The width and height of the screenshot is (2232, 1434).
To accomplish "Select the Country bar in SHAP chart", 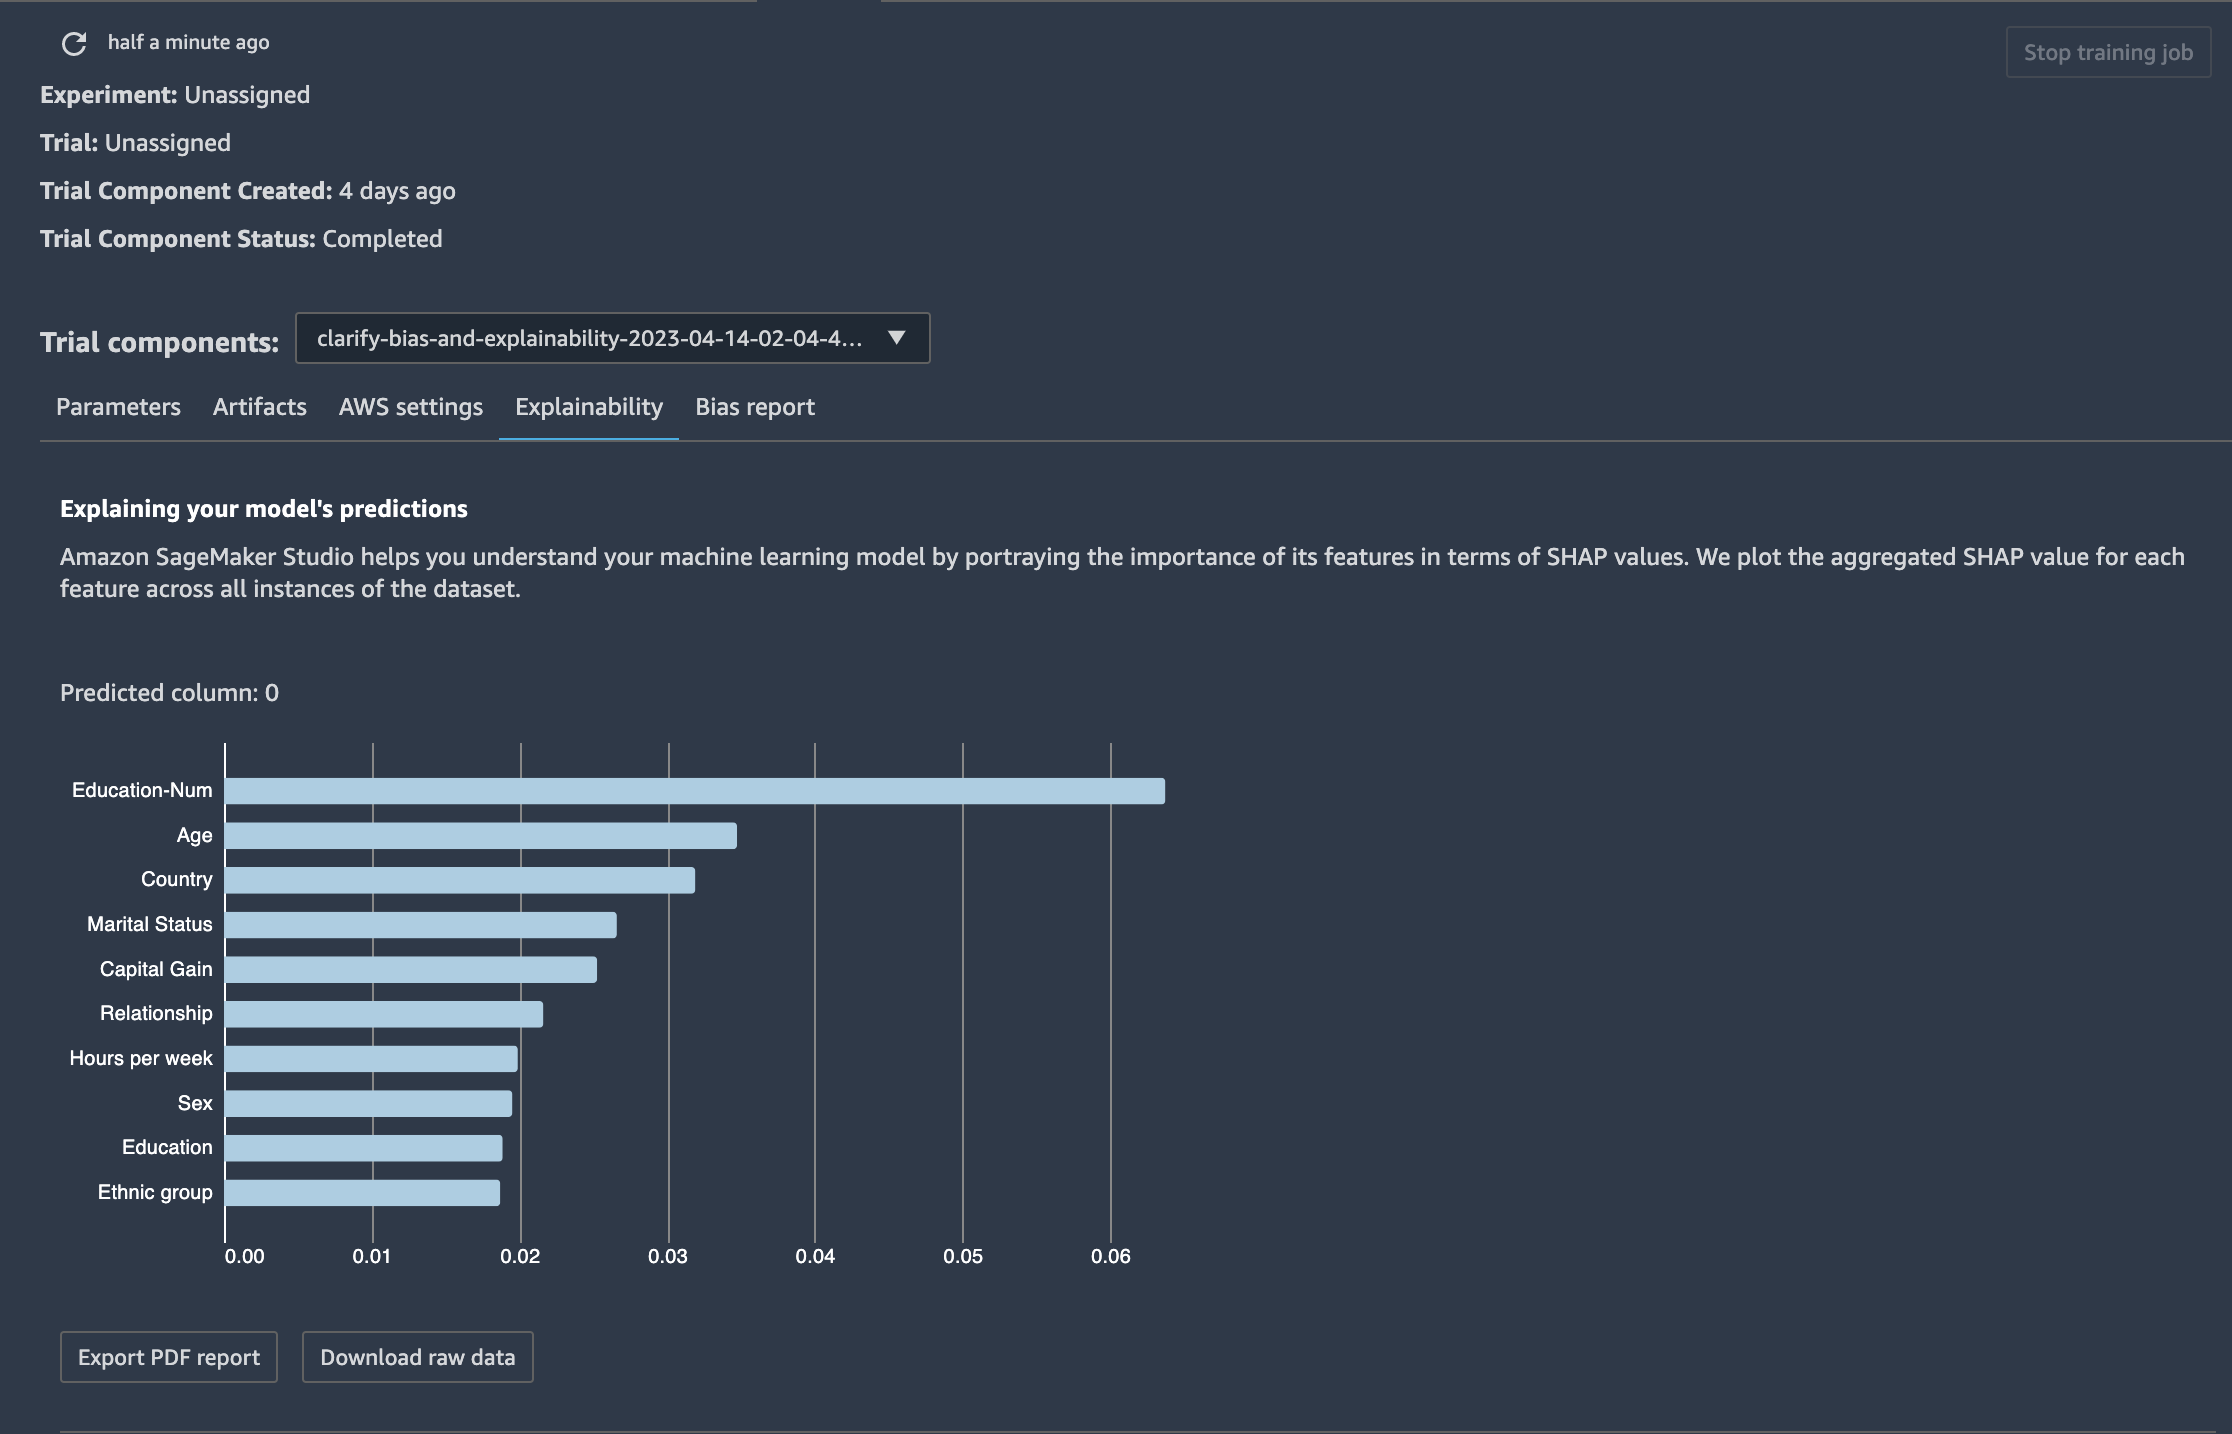I will point(460,880).
